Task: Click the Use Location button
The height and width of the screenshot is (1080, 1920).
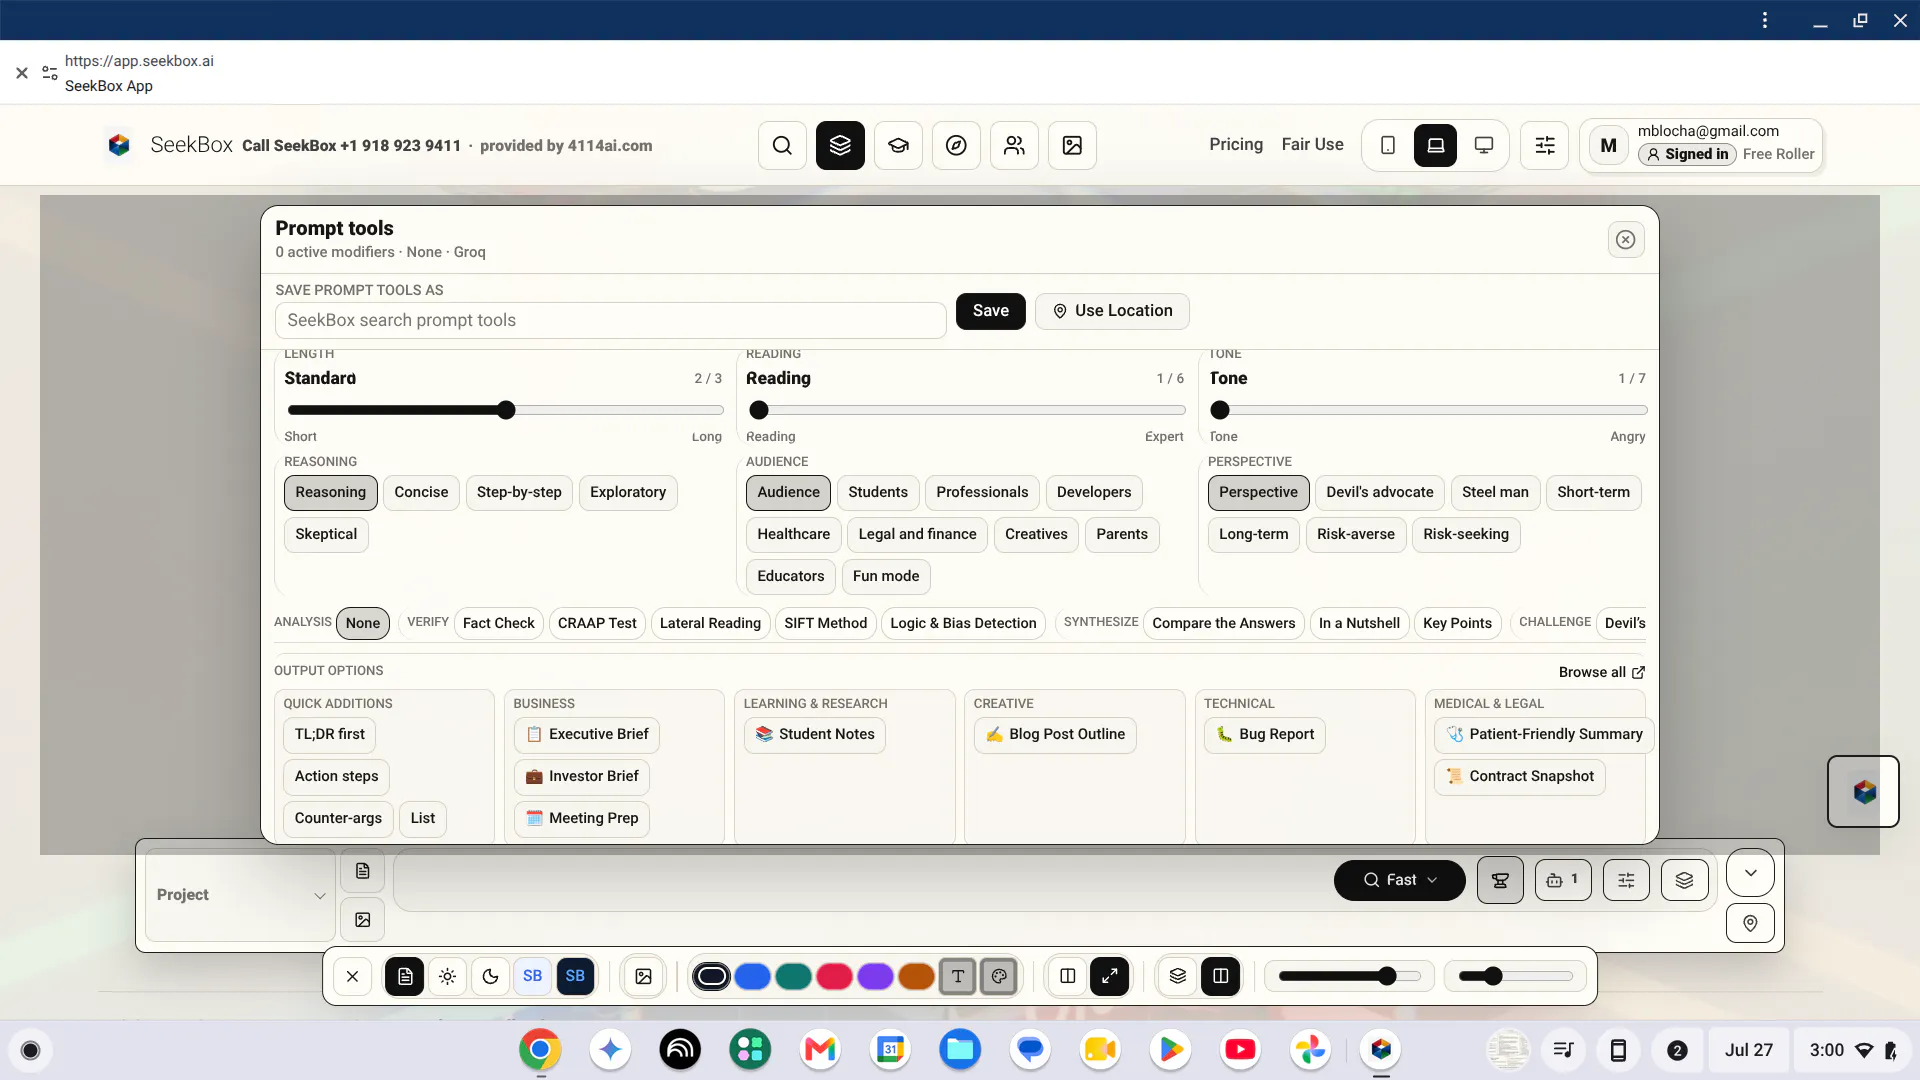Action: [x=1112, y=311]
